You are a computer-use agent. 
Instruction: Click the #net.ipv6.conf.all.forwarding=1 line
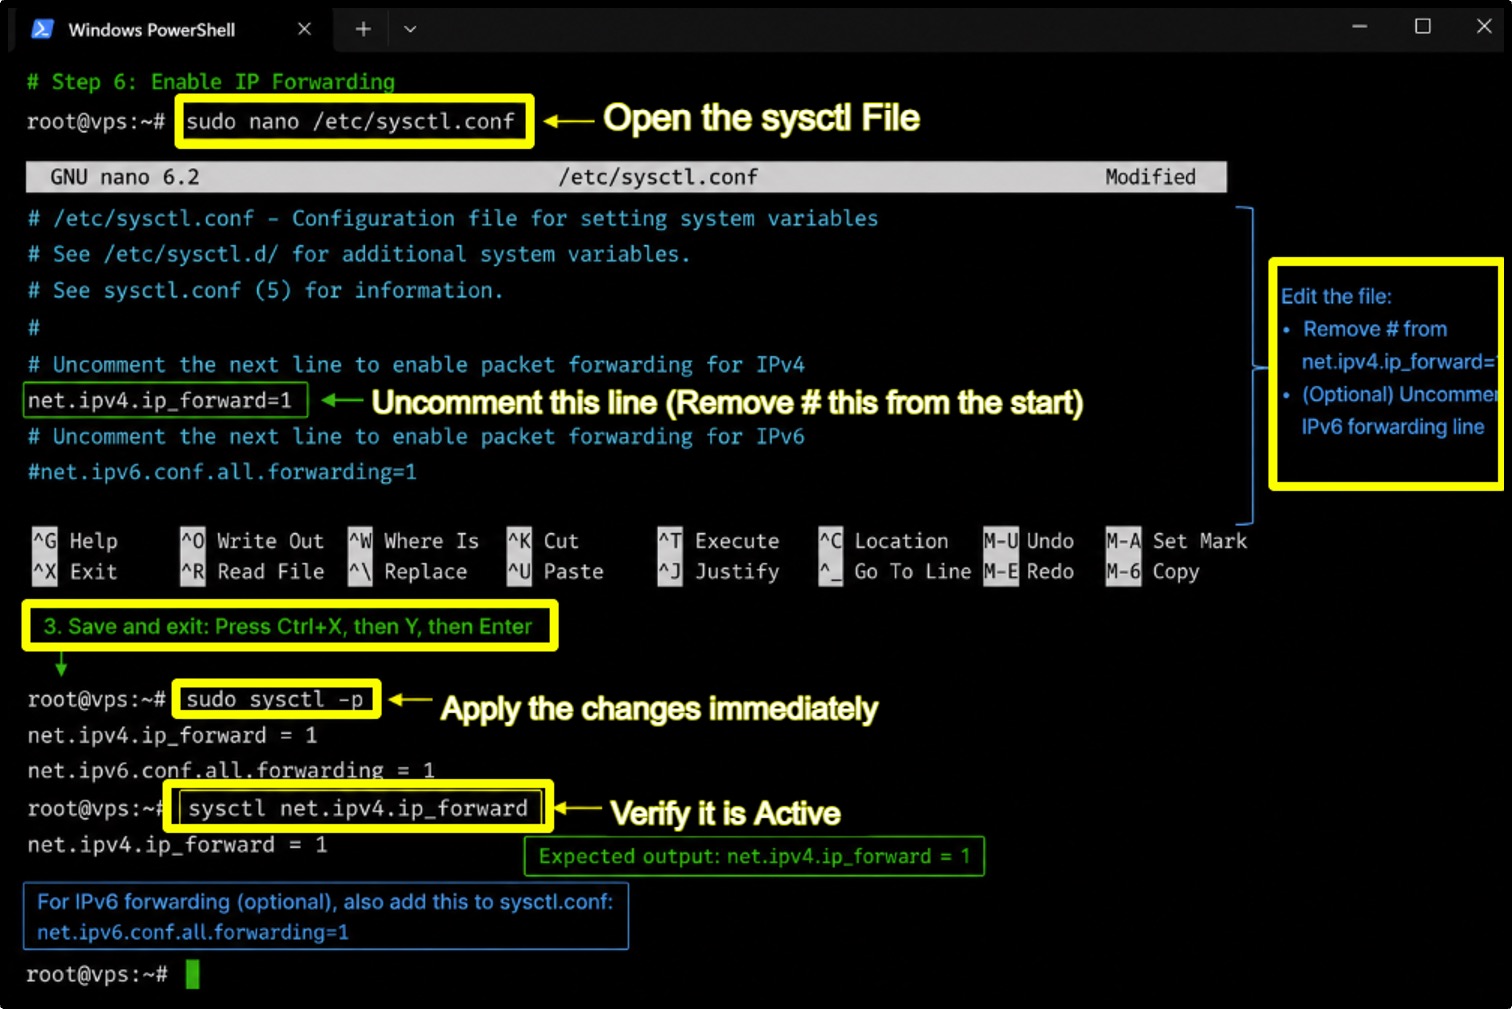click(222, 472)
